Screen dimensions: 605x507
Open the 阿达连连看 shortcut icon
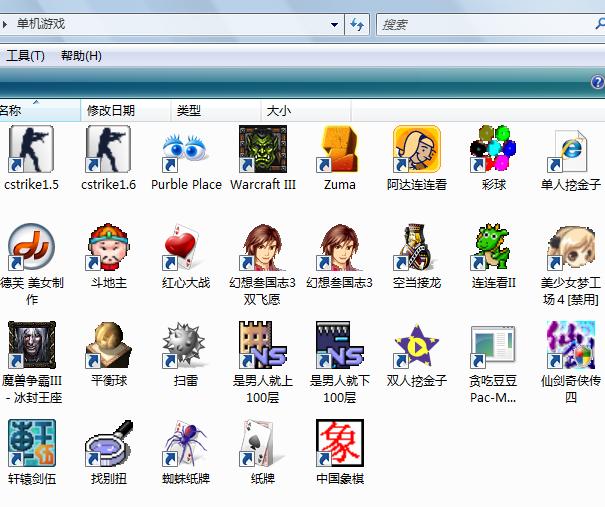[x=417, y=149]
